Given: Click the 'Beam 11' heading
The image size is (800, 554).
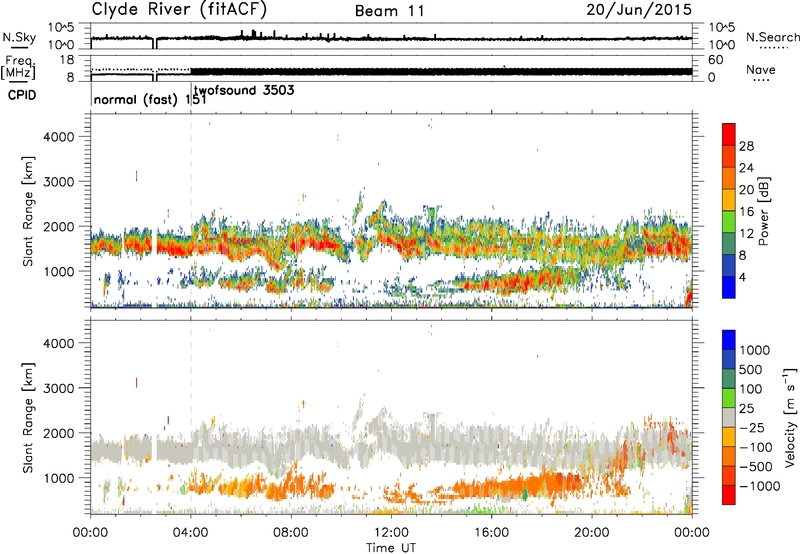Looking at the screenshot, I should click(x=390, y=11).
